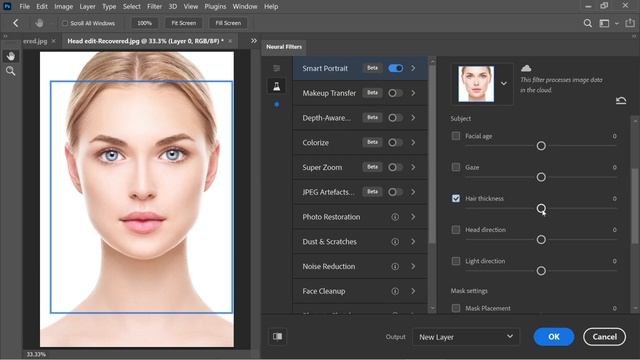
Task: Uncheck the Hair thickness checkbox
Action: click(x=456, y=198)
